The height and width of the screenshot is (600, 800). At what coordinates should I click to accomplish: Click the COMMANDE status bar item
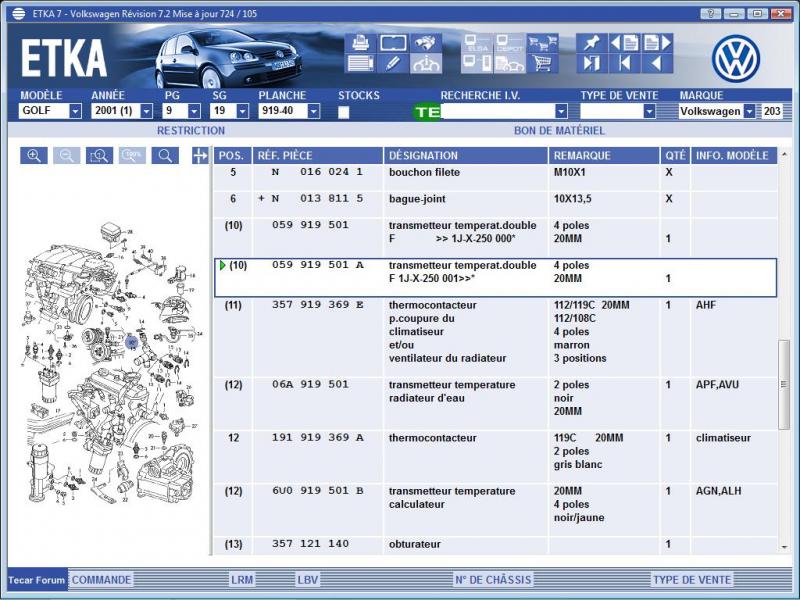[102, 580]
